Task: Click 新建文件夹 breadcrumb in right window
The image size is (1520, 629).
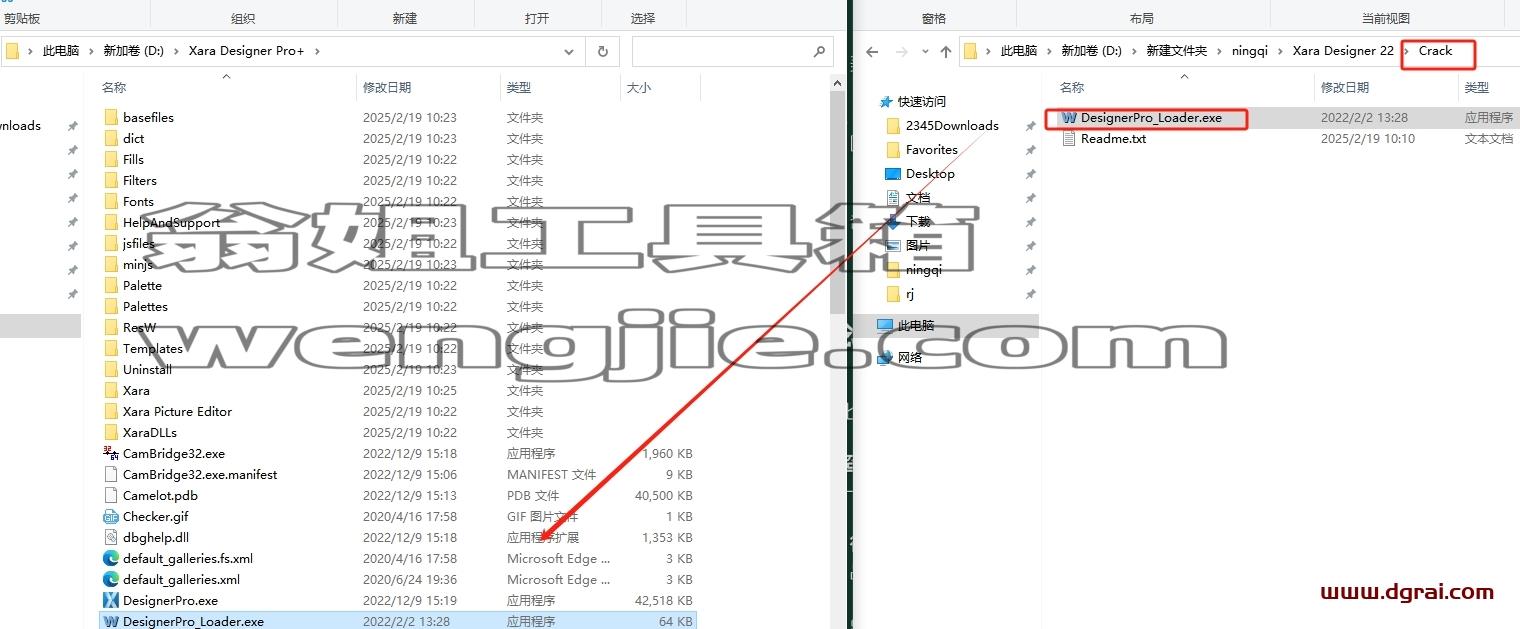Action: coord(1176,51)
